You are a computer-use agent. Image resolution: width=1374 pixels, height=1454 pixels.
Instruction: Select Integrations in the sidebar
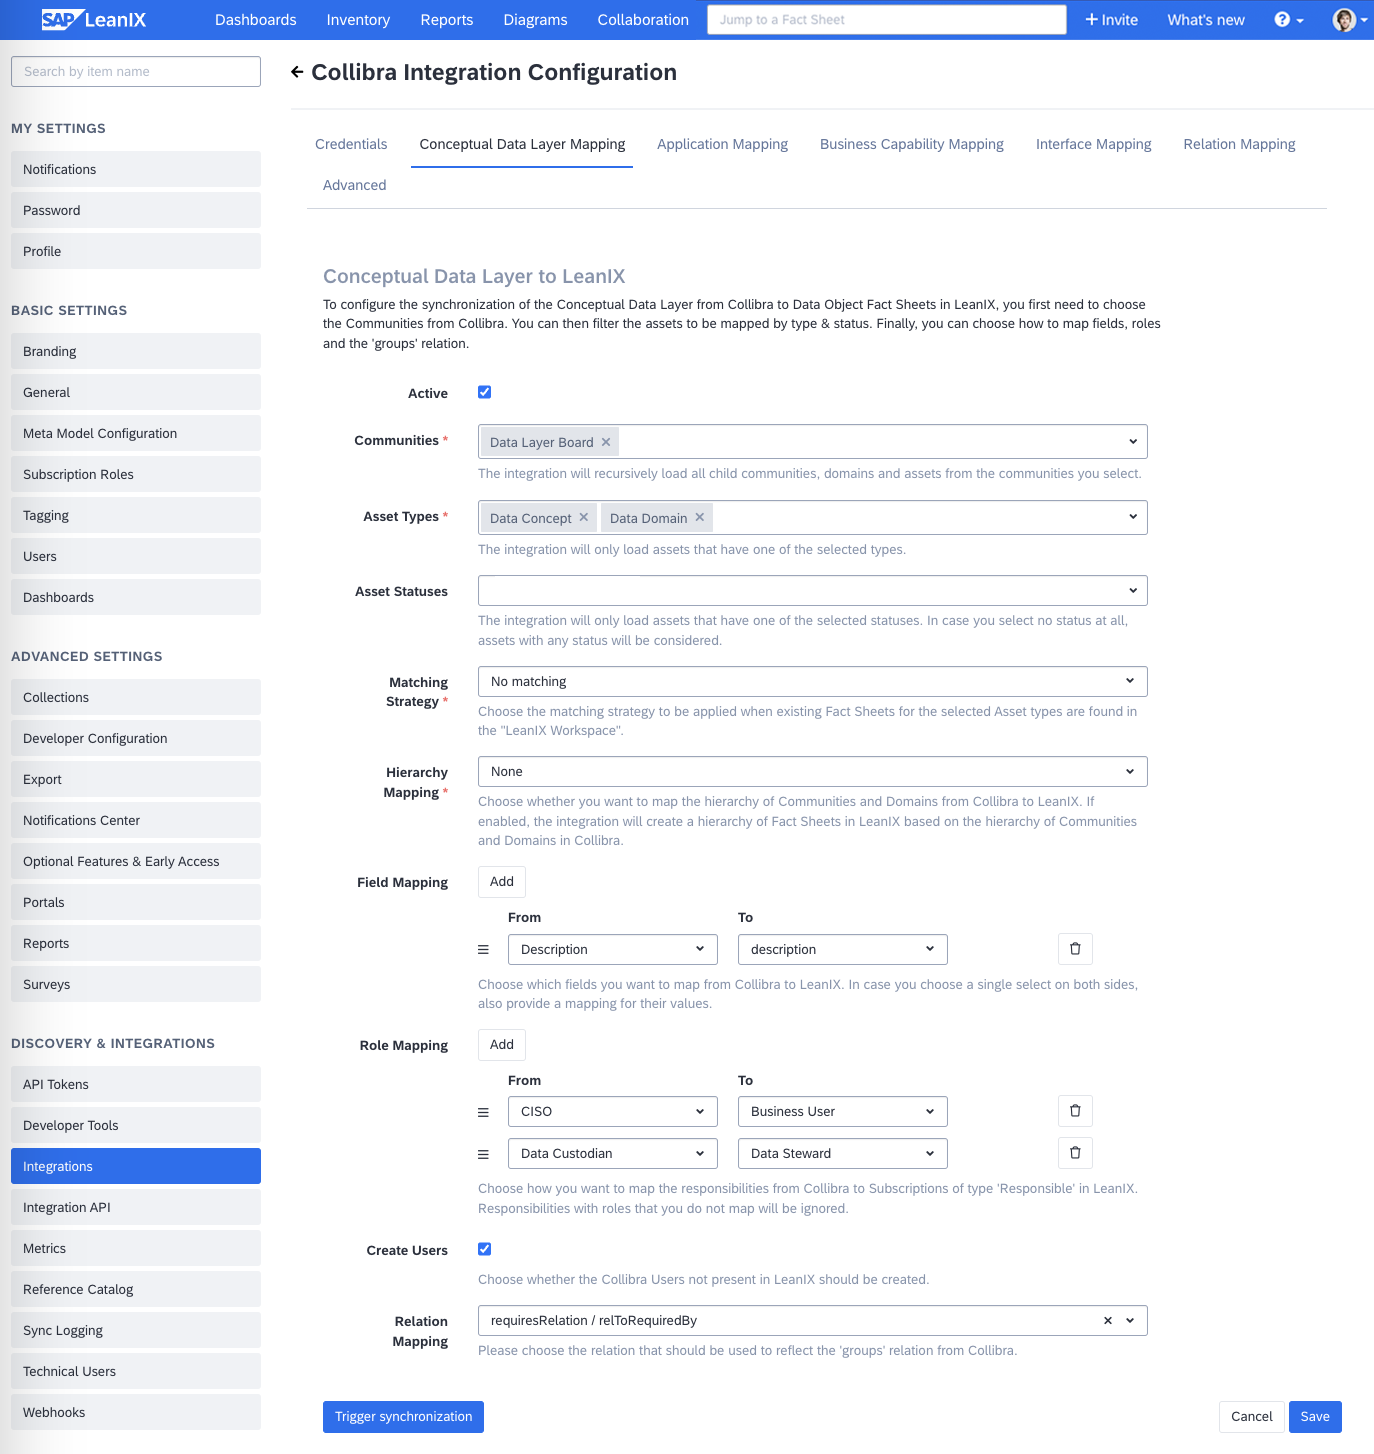pos(136,1166)
